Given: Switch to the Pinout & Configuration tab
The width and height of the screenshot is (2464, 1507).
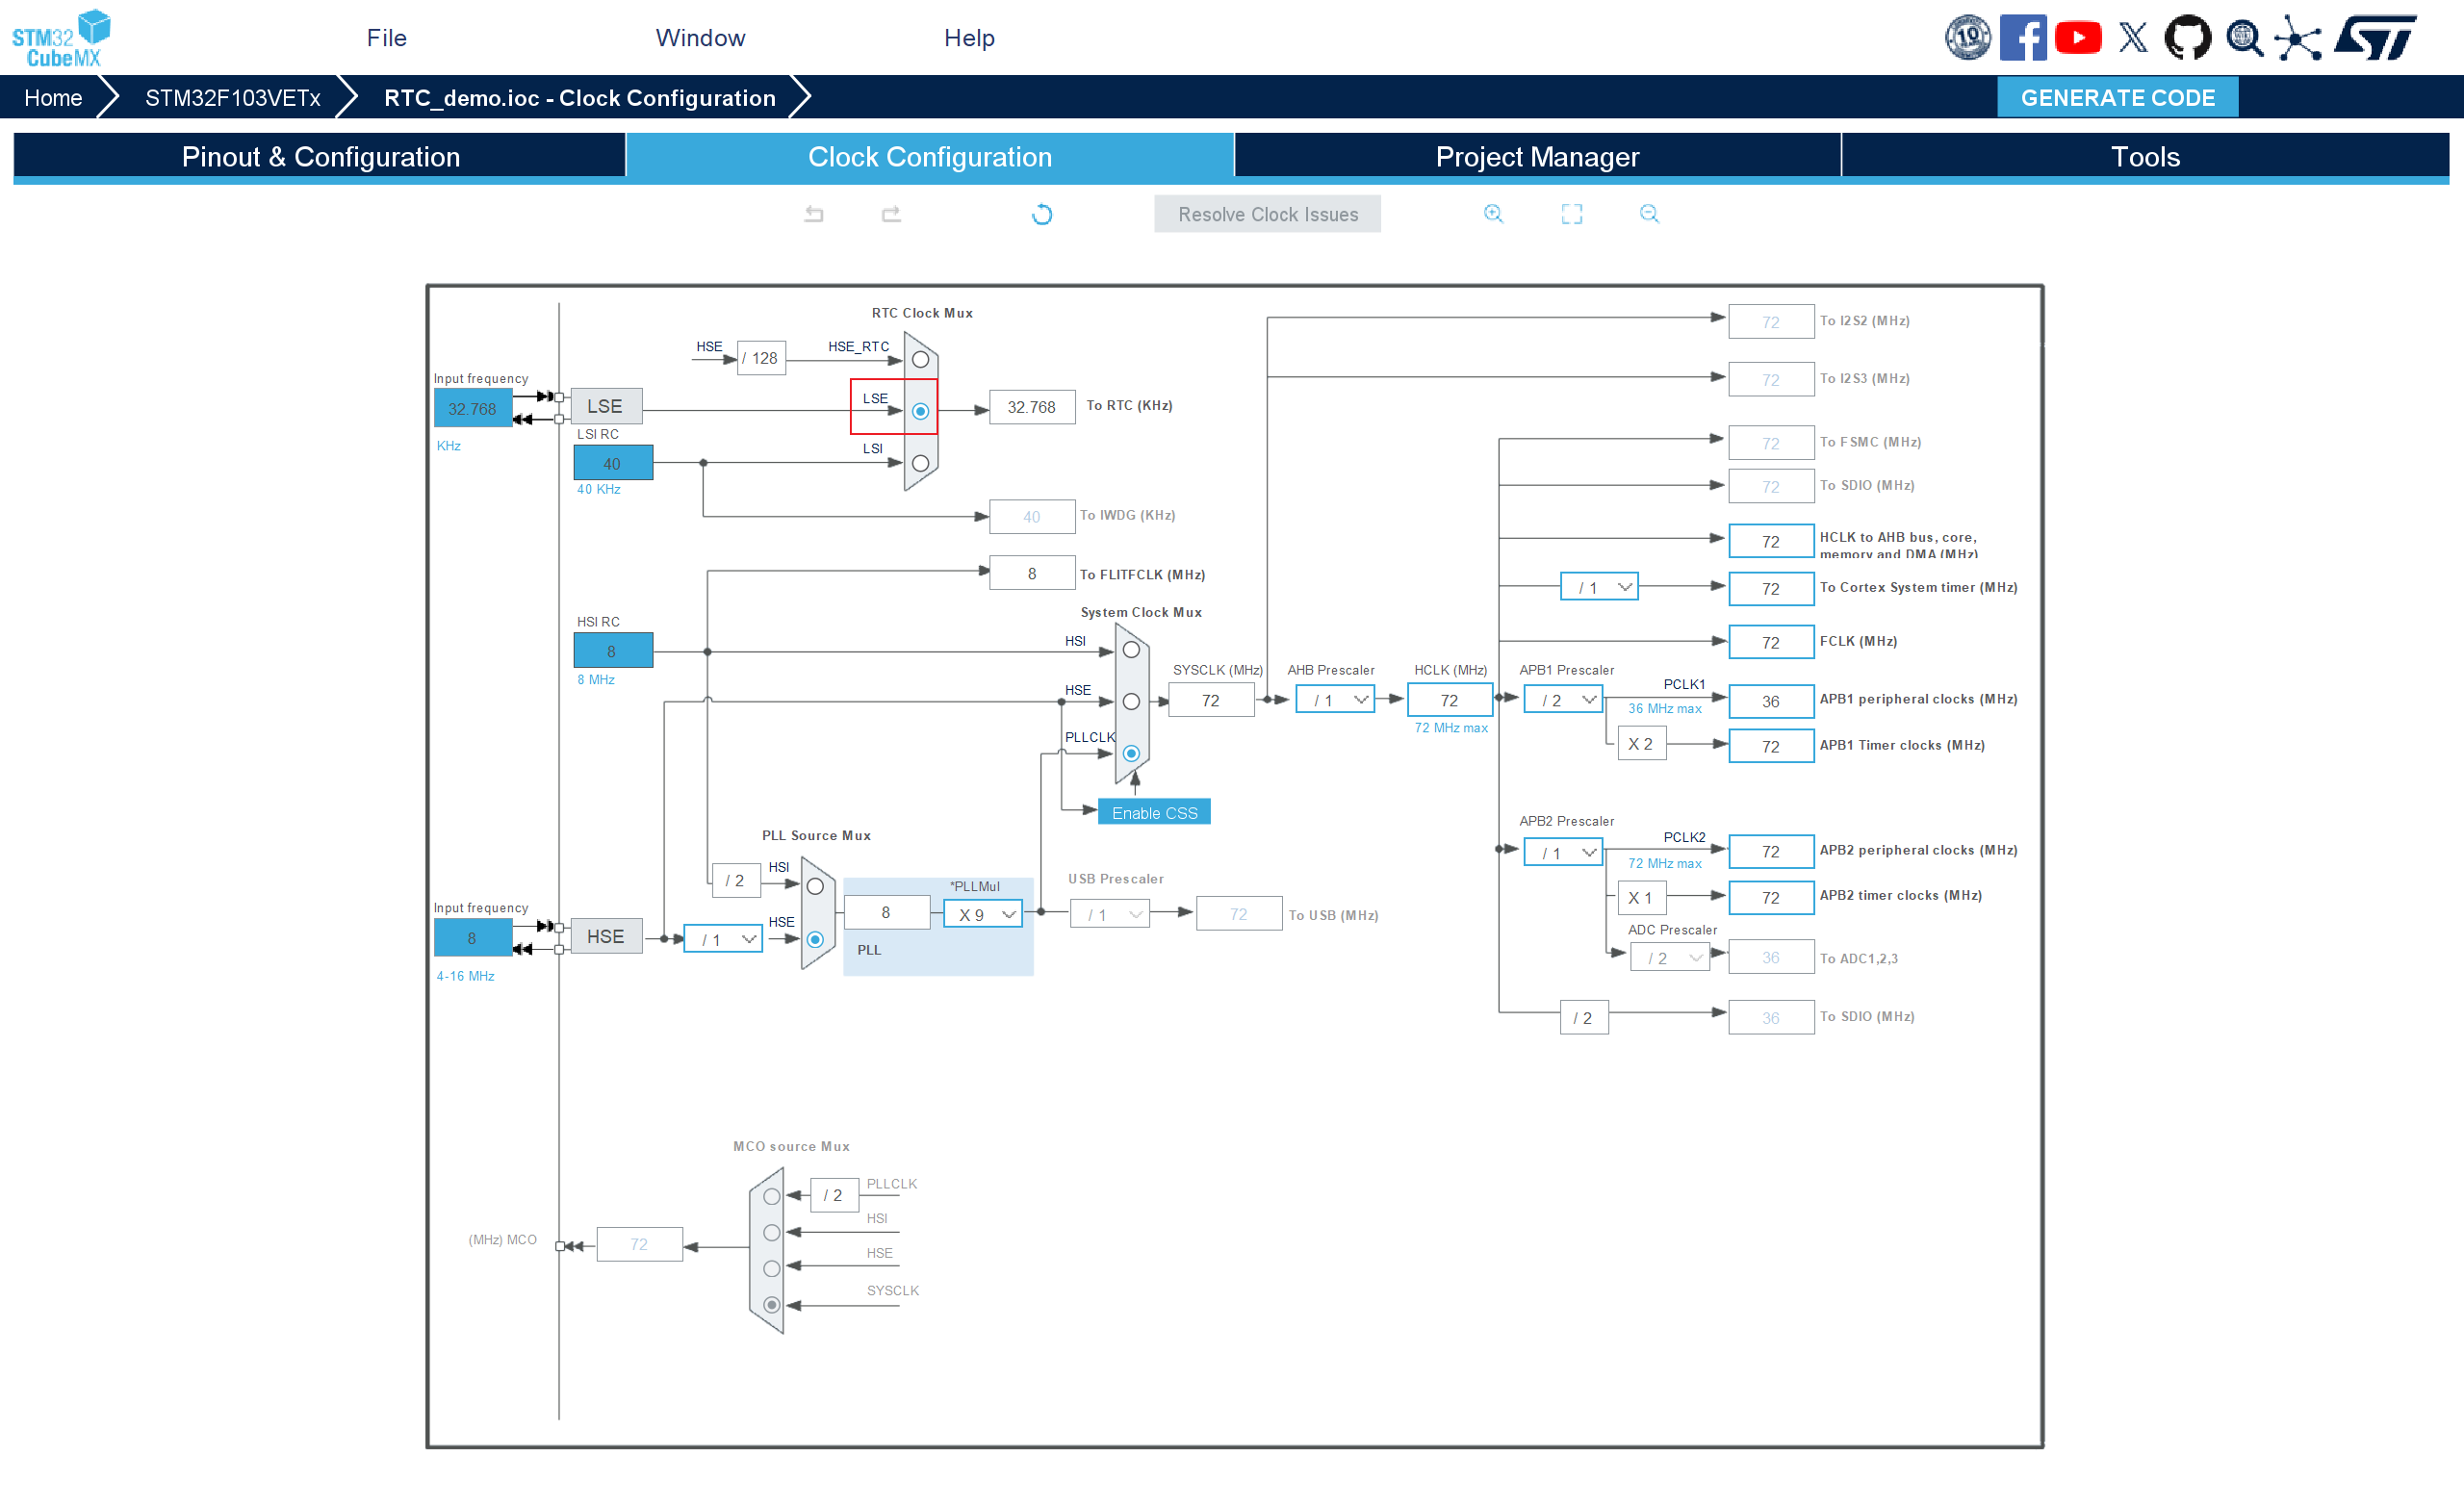Looking at the screenshot, I should 320,157.
